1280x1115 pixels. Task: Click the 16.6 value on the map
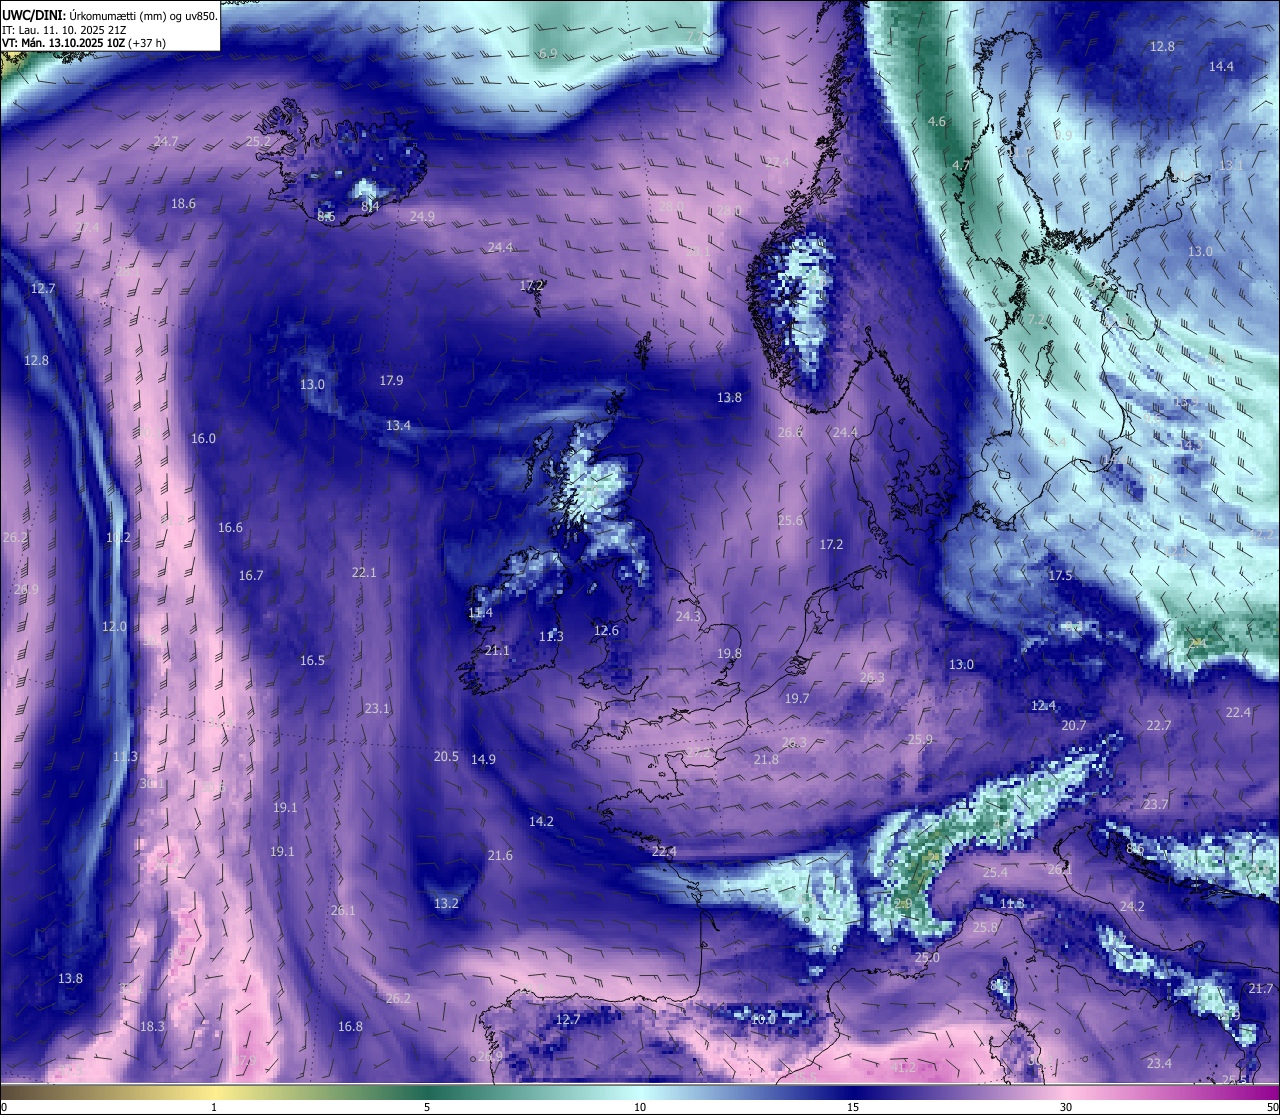[x=230, y=527]
